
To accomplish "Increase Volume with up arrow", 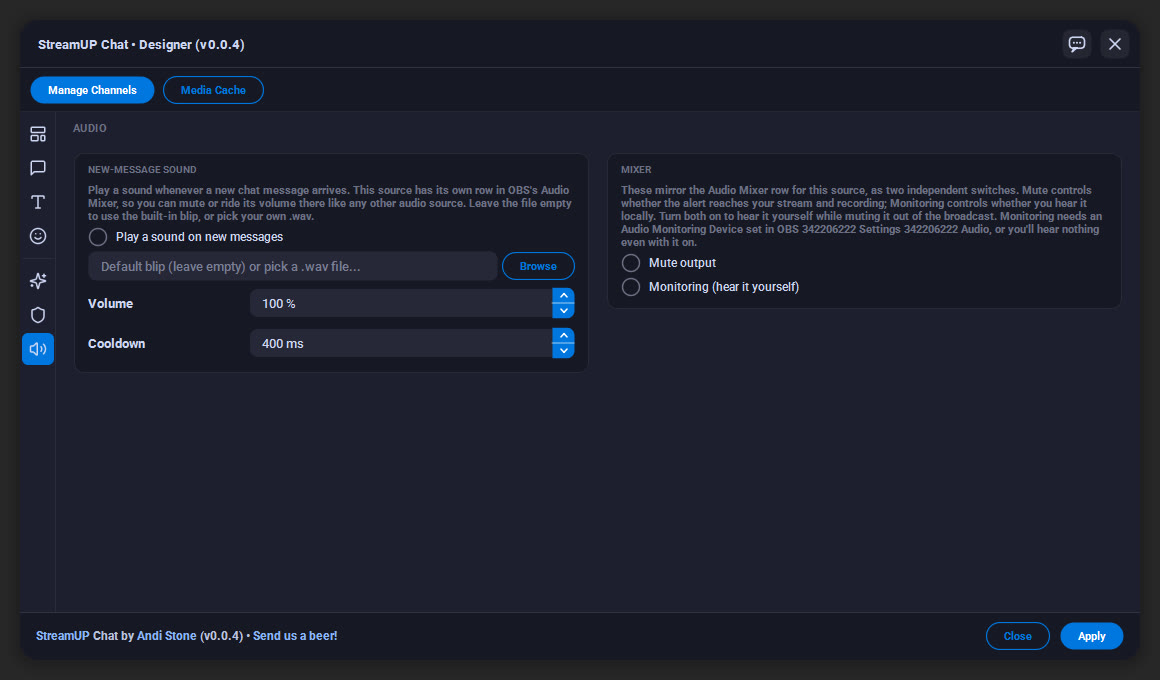I will click(564, 296).
